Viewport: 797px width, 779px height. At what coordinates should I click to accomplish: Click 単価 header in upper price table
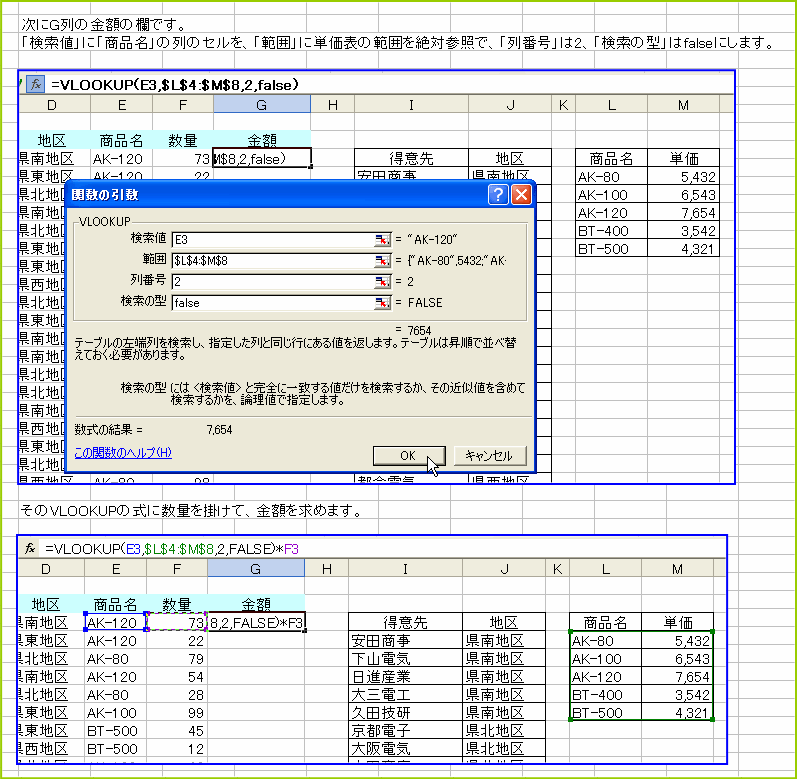(x=683, y=159)
